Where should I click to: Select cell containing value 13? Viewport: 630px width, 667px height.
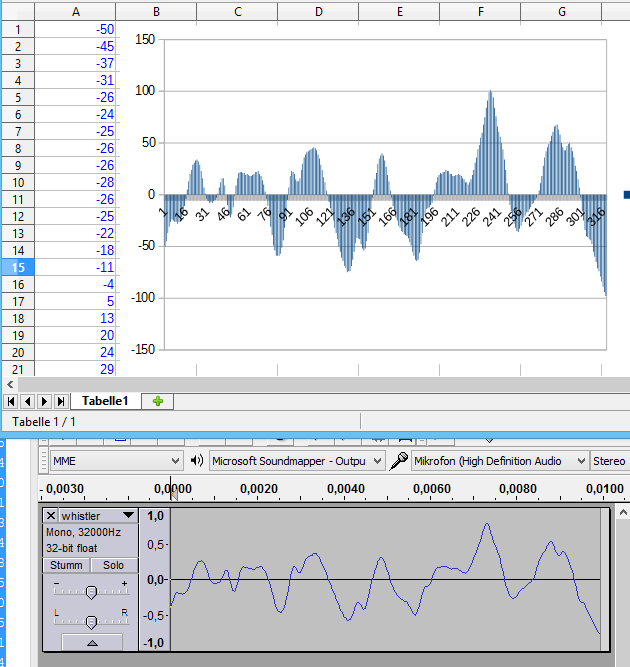[x=75, y=319]
